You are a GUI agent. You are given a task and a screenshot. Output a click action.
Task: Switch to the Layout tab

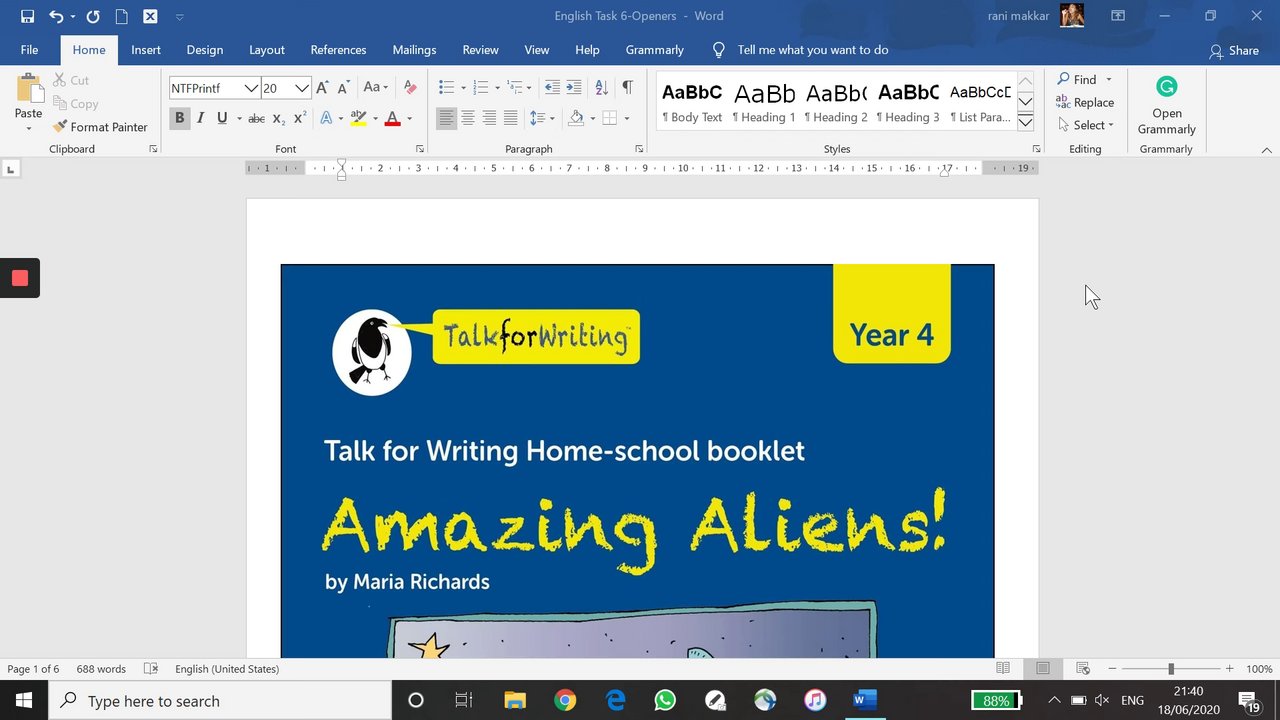point(267,50)
